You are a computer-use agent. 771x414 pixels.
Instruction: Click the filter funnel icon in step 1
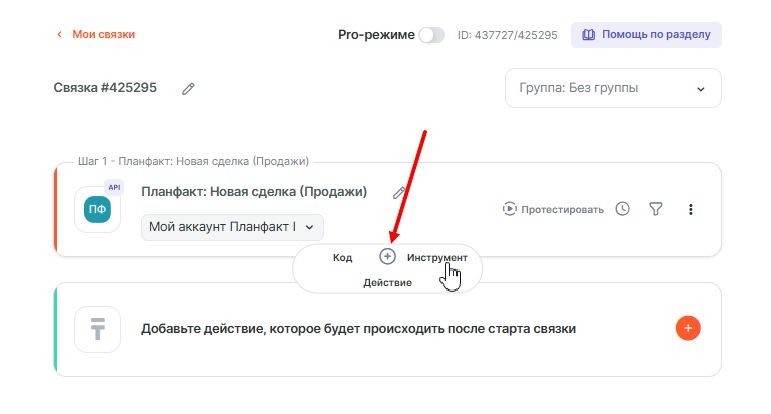(656, 209)
